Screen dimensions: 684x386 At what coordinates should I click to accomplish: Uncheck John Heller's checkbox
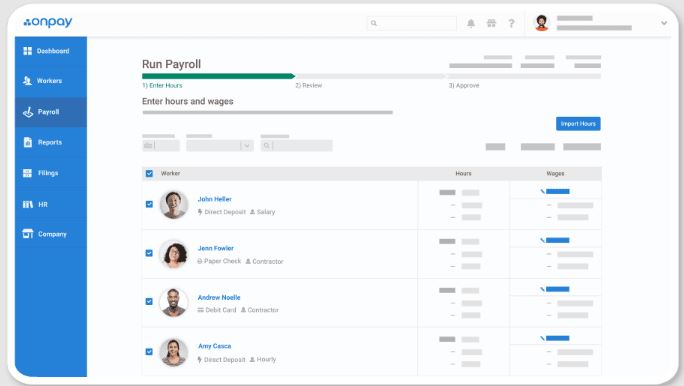(x=149, y=204)
